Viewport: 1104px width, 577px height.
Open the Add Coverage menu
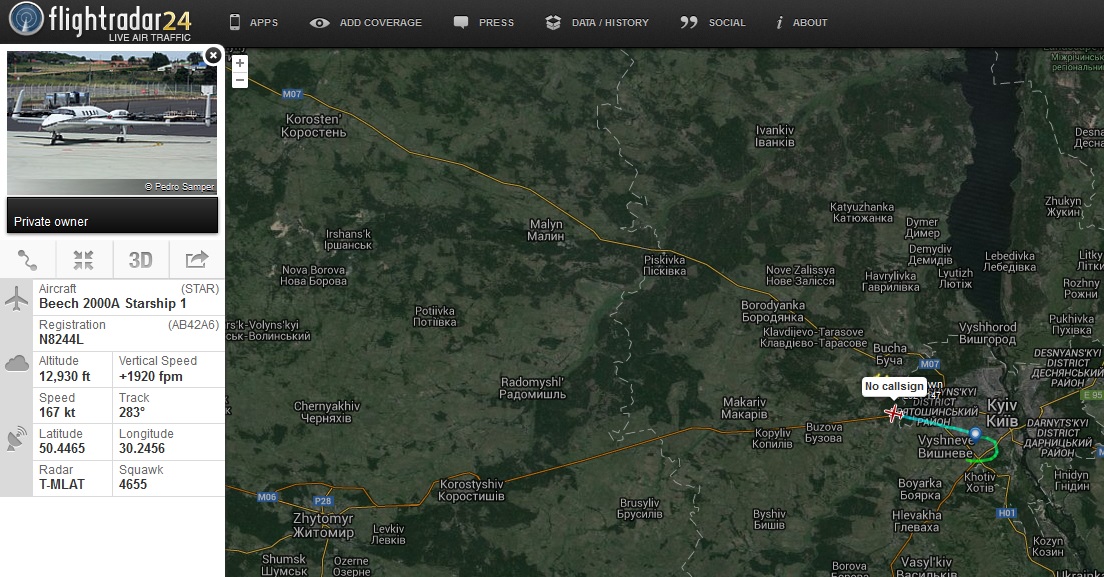pyautogui.click(x=366, y=22)
